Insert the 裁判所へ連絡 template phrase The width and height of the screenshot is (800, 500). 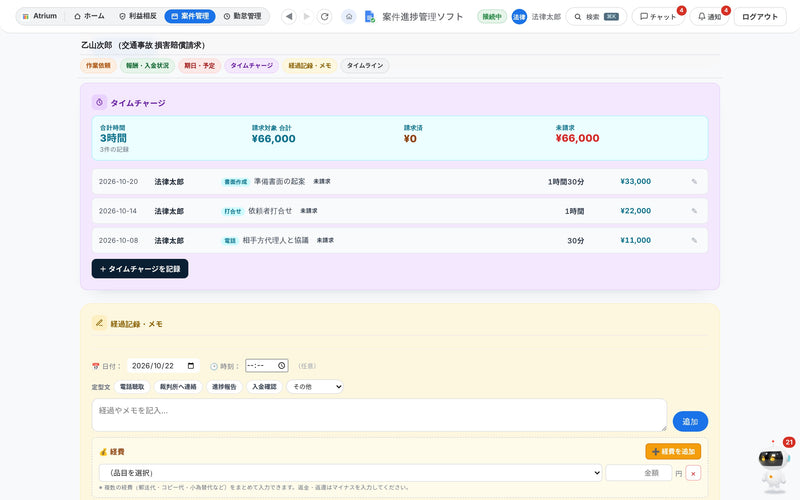click(178, 387)
